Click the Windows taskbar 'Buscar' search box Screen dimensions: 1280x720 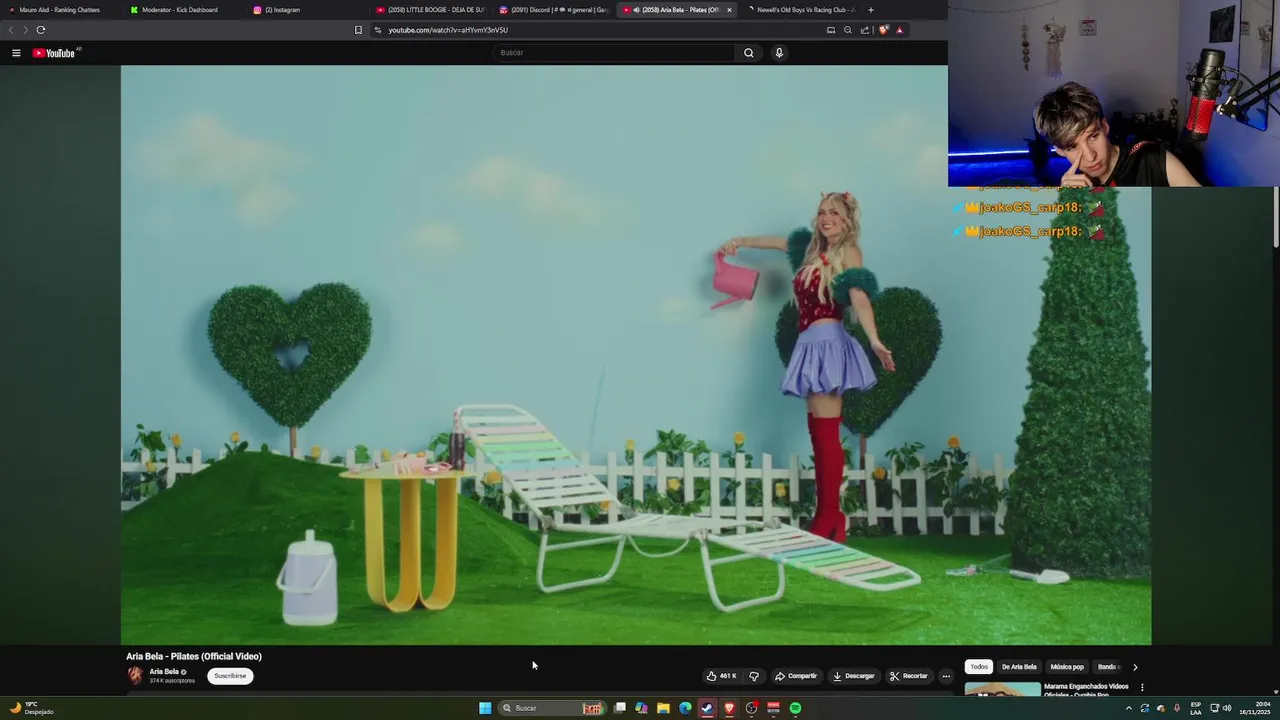[x=553, y=708]
